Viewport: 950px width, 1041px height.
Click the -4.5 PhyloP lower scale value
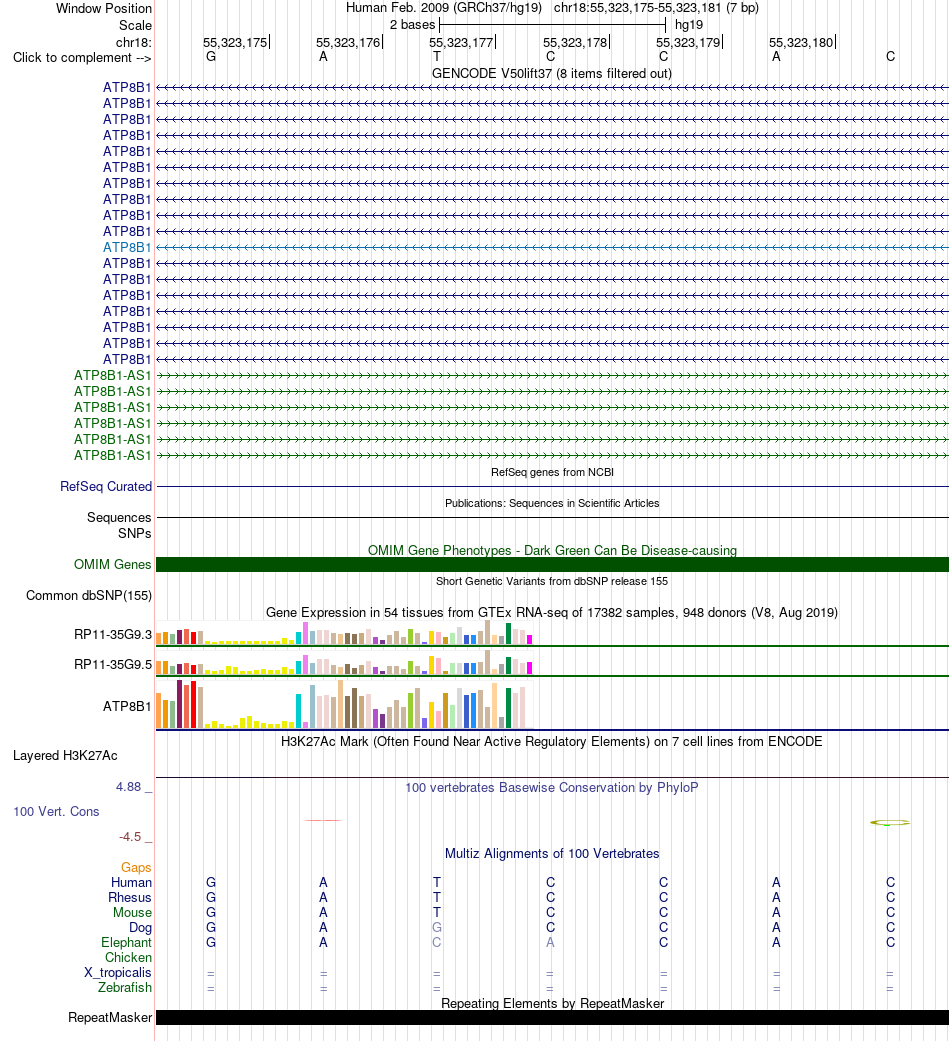click(x=130, y=837)
